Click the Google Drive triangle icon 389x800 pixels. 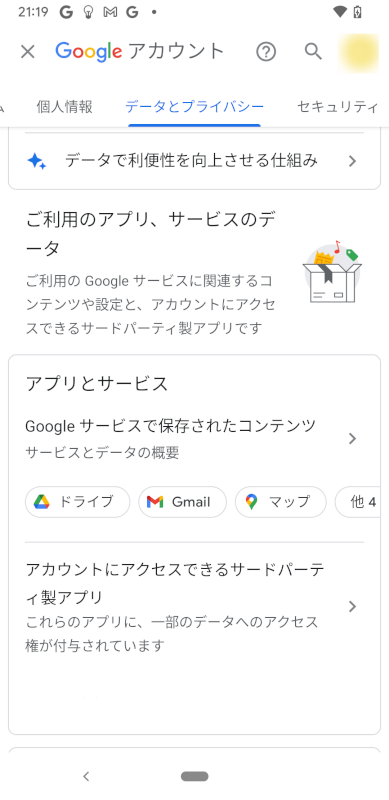tap(42, 502)
